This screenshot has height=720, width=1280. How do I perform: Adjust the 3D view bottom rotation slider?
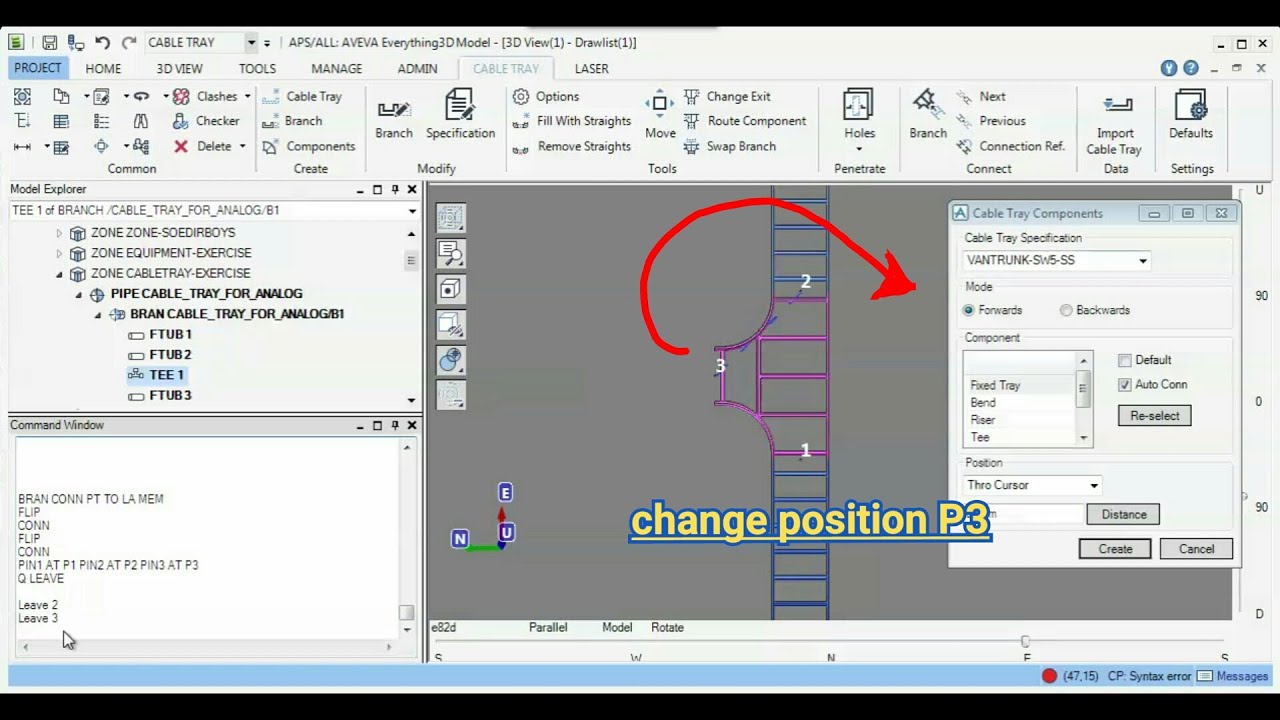click(x=1025, y=641)
